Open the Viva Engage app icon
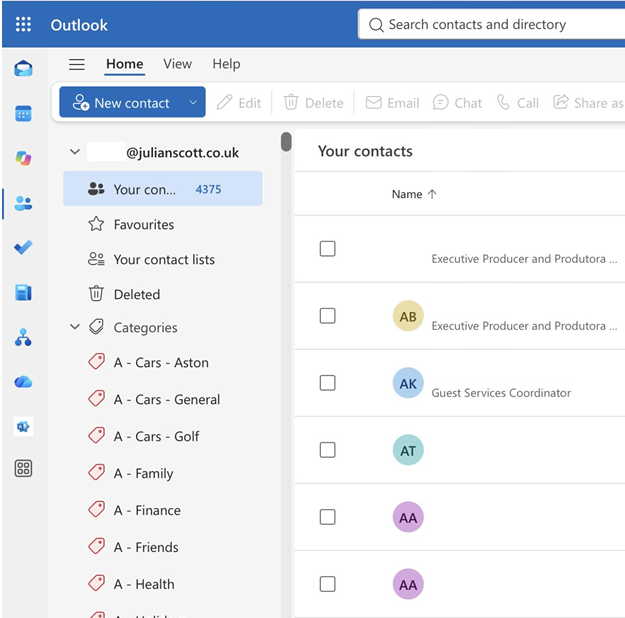The height and width of the screenshot is (618, 625). point(23,427)
